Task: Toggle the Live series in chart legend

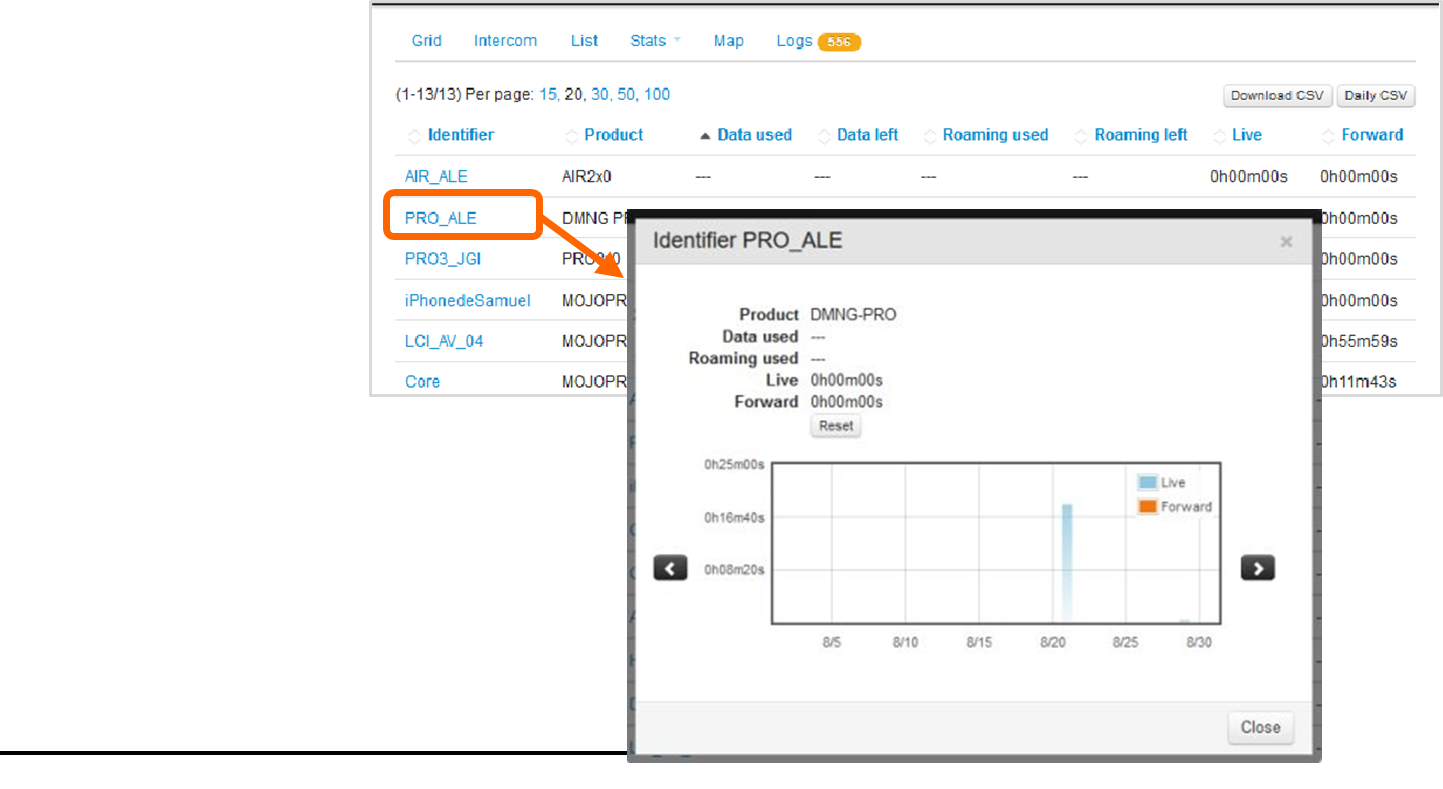Action: click(x=1161, y=483)
